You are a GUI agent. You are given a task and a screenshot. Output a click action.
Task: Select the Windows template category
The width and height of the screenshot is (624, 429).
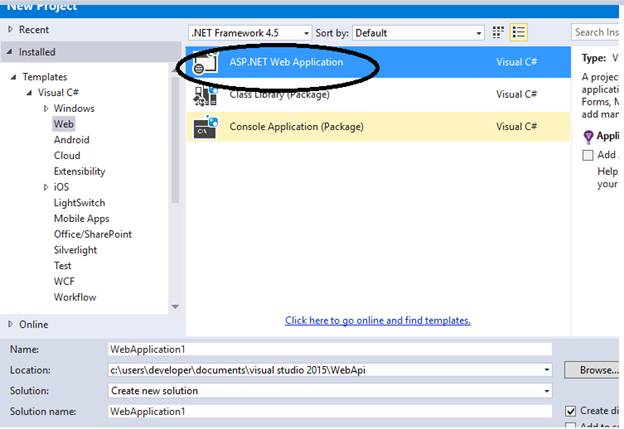tap(74, 108)
